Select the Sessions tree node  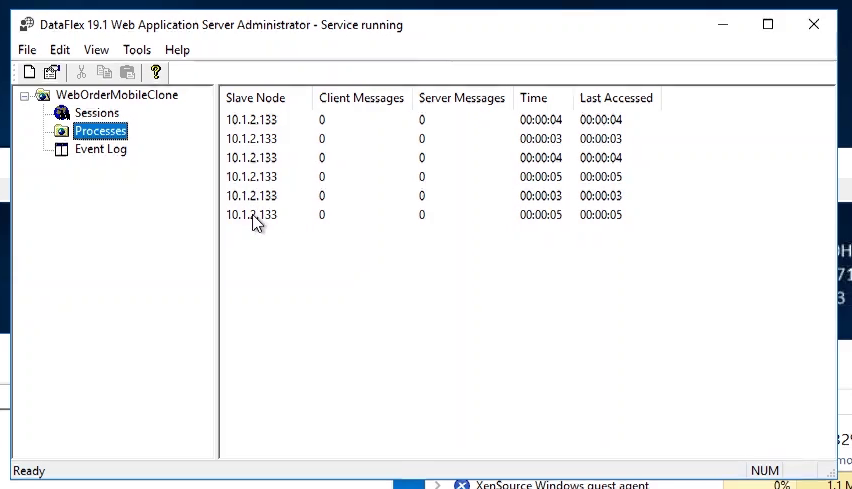[x=96, y=113]
